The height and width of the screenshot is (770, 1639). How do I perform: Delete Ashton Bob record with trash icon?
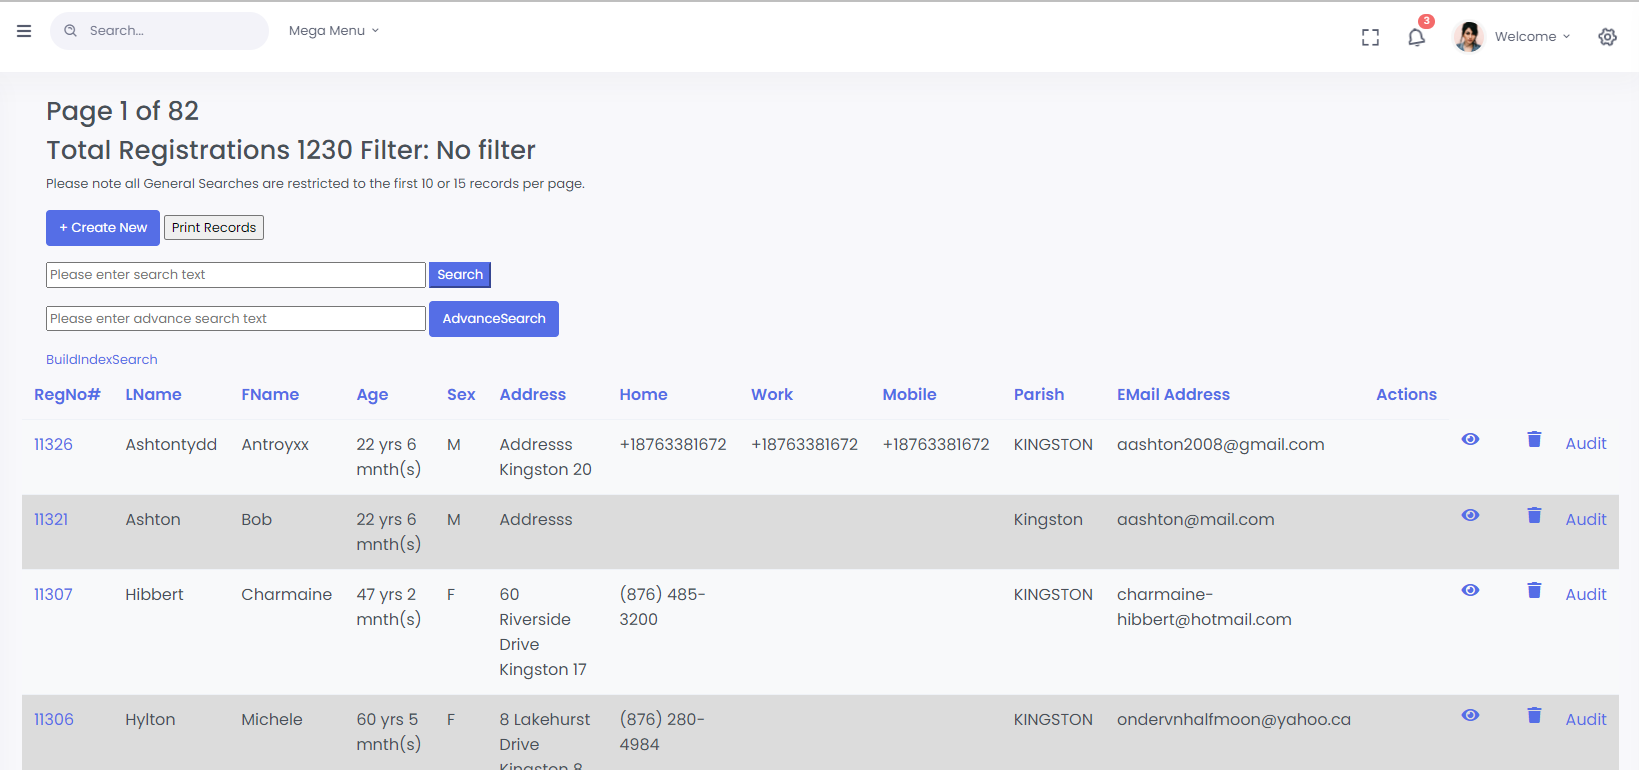[1534, 515]
